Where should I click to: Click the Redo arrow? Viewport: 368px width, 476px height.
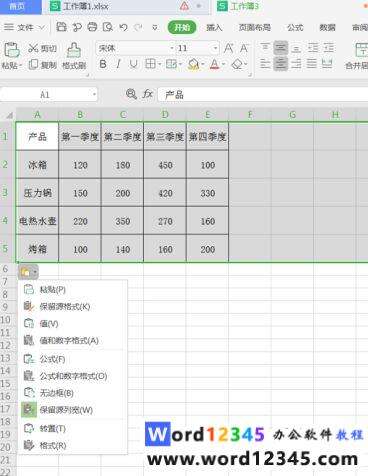click(x=138, y=27)
